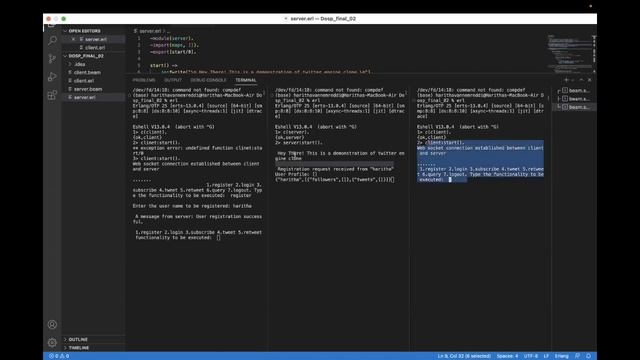Screen dimensions: 640x360
Task: Expand the Outline section
Action: tap(93, 340)
